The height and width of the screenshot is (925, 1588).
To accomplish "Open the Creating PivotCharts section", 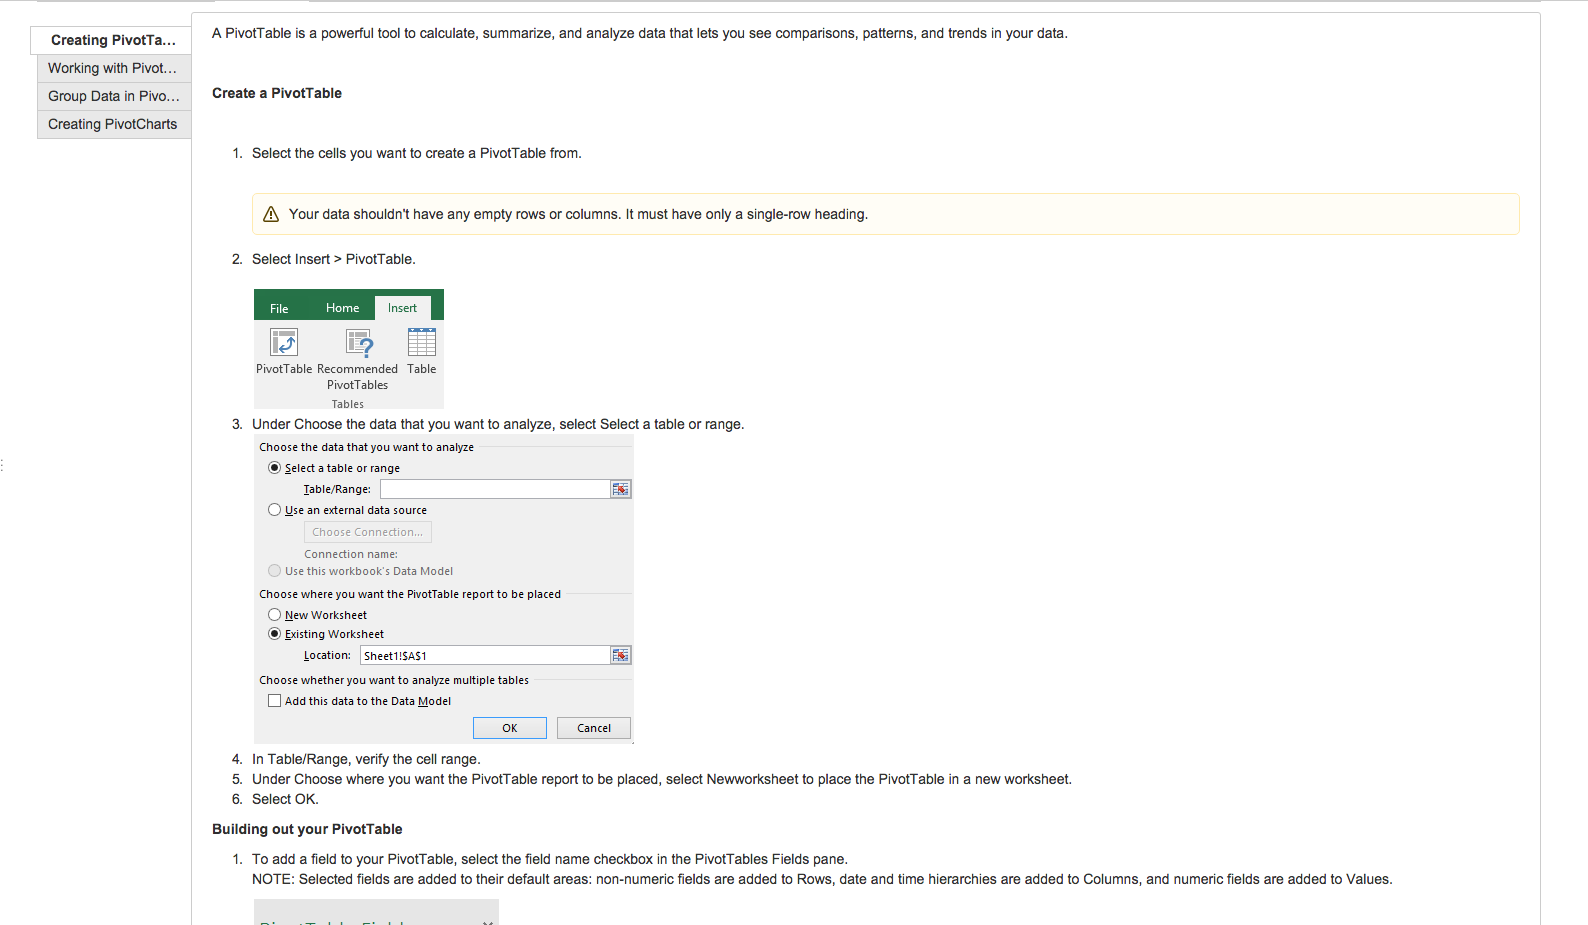I will coord(114,124).
